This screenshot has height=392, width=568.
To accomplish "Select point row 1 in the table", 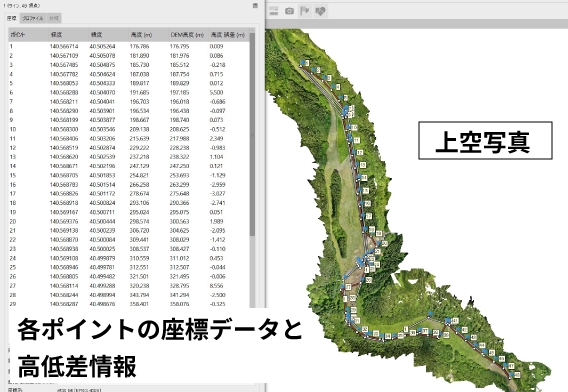I will point(129,46).
